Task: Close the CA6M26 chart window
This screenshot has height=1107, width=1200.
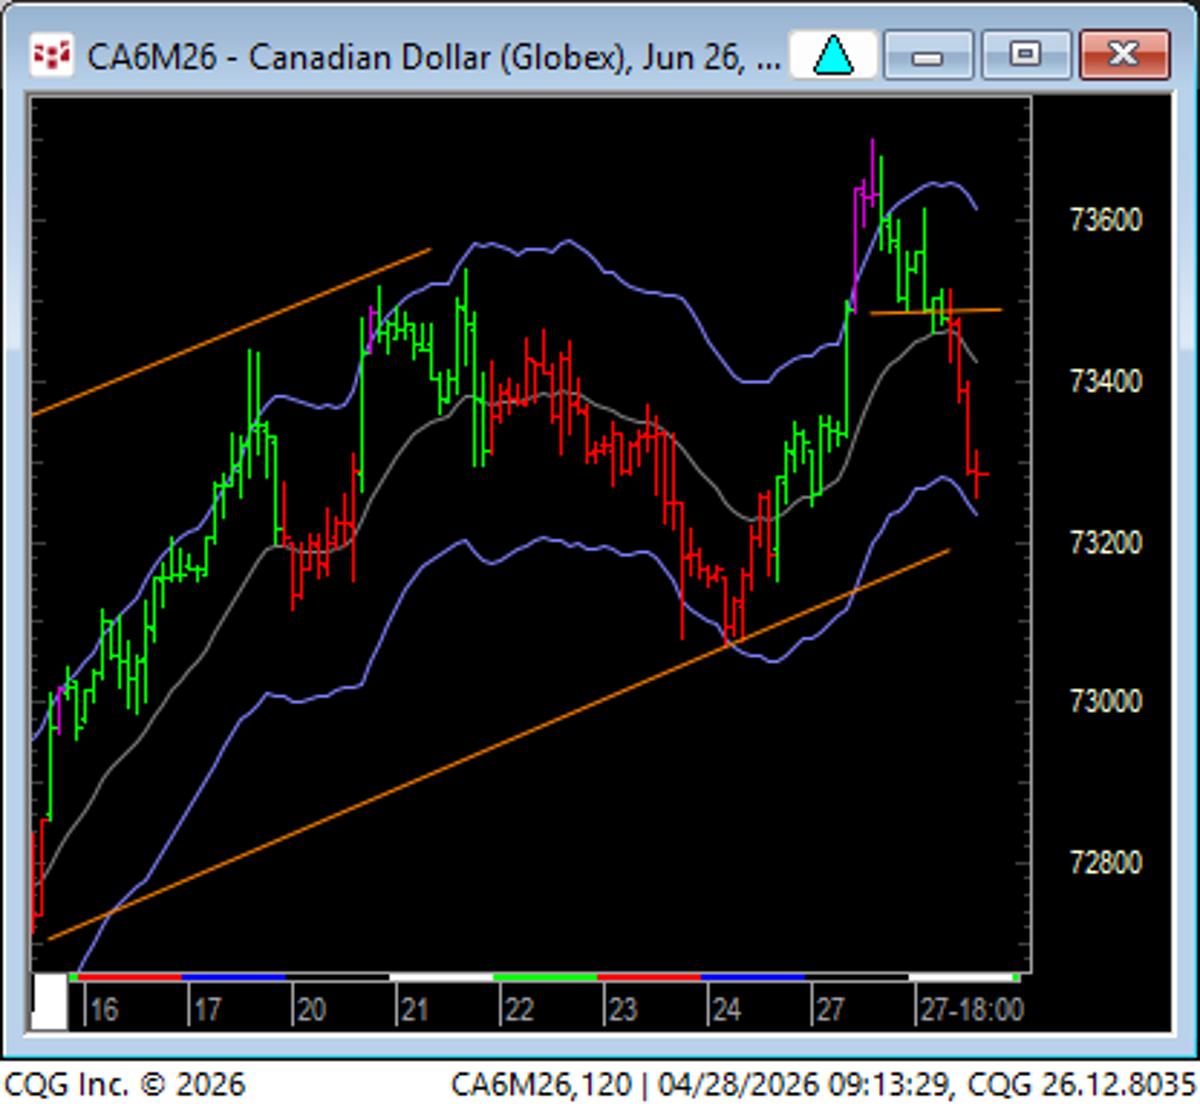Action: (1124, 55)
